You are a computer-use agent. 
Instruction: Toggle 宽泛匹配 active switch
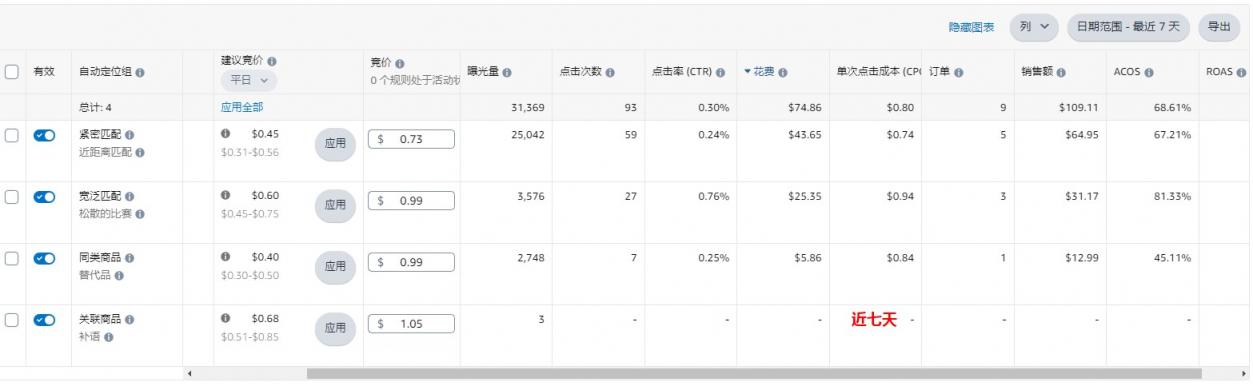[45, 198]
